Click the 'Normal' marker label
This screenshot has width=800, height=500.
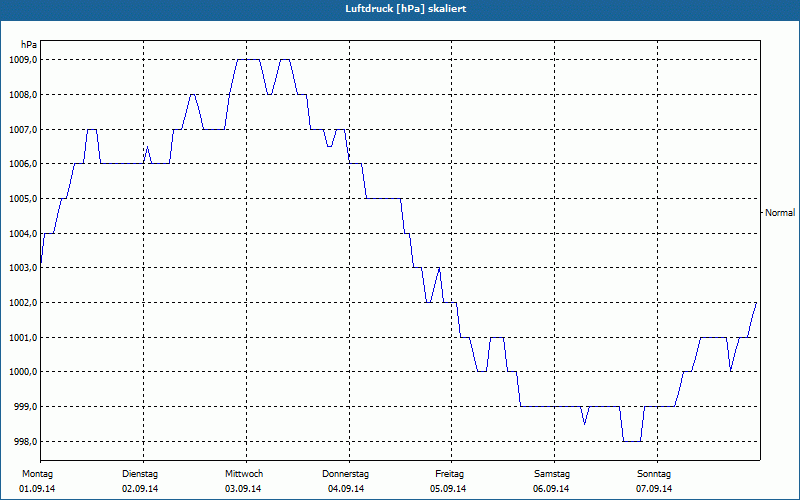(x=780, y=213)
